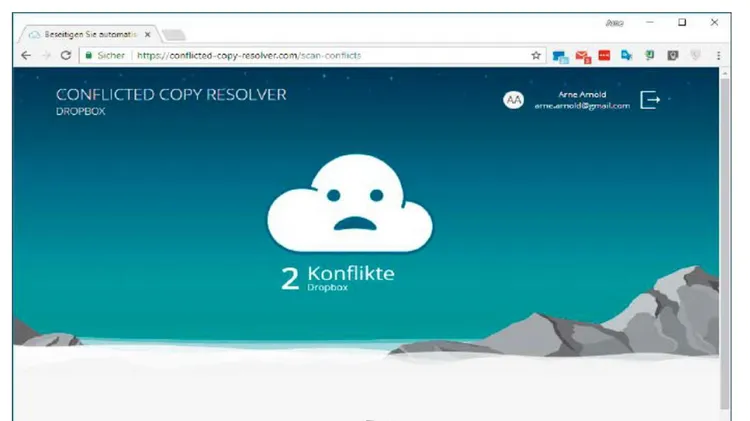The height and width of the screenshot is (421, 750).
Task: Click the green extension icon
Action: coord(650,55)
